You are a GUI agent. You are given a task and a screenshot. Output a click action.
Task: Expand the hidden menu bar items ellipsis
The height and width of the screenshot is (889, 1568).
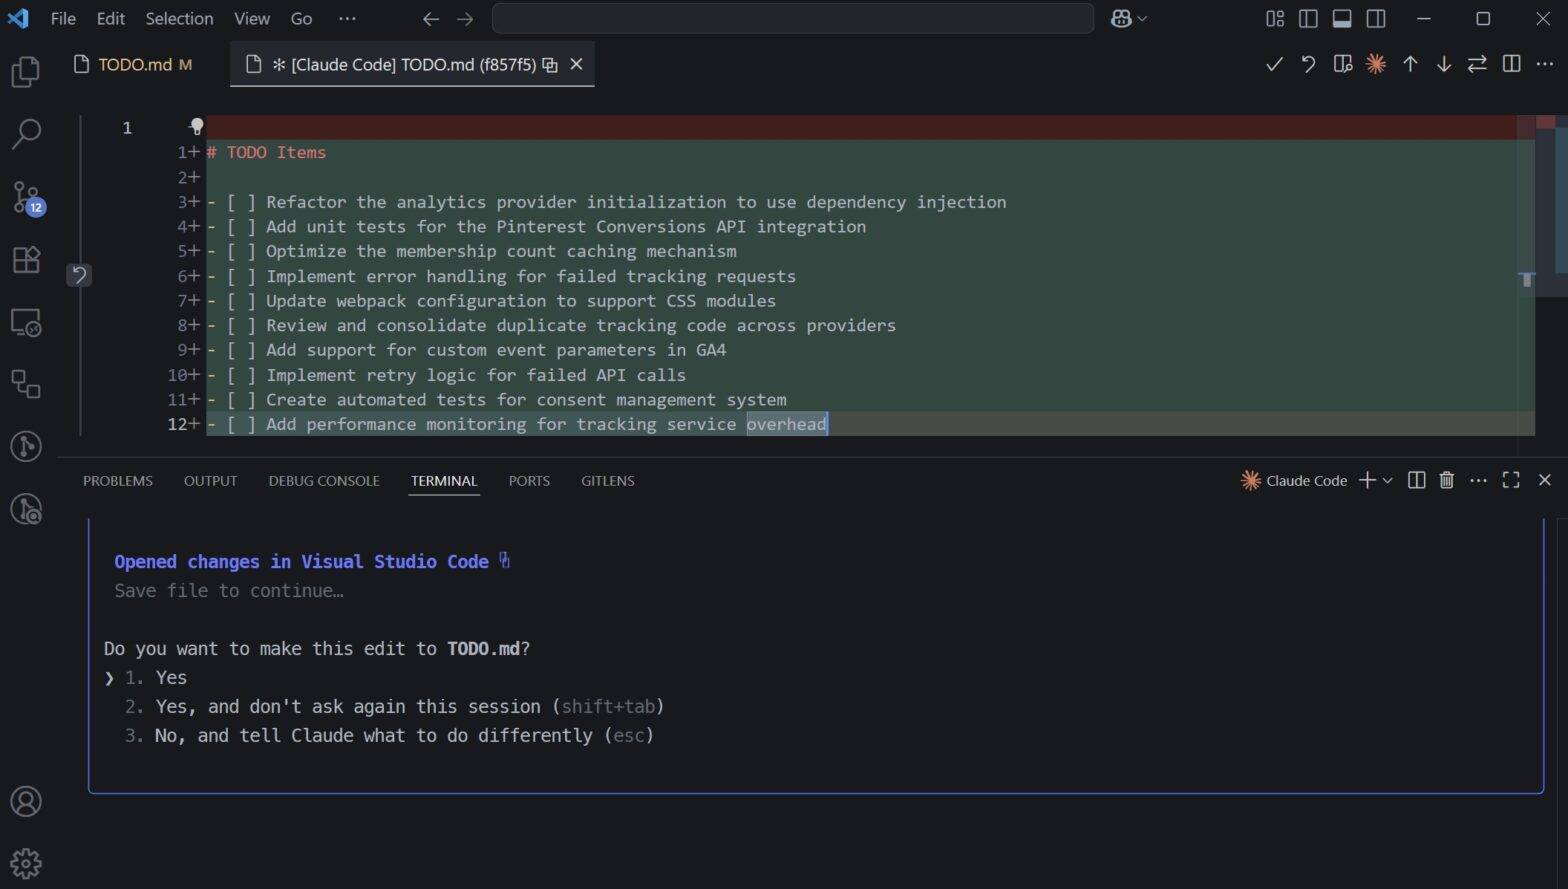pyautogui.click(x=347, y=19)
